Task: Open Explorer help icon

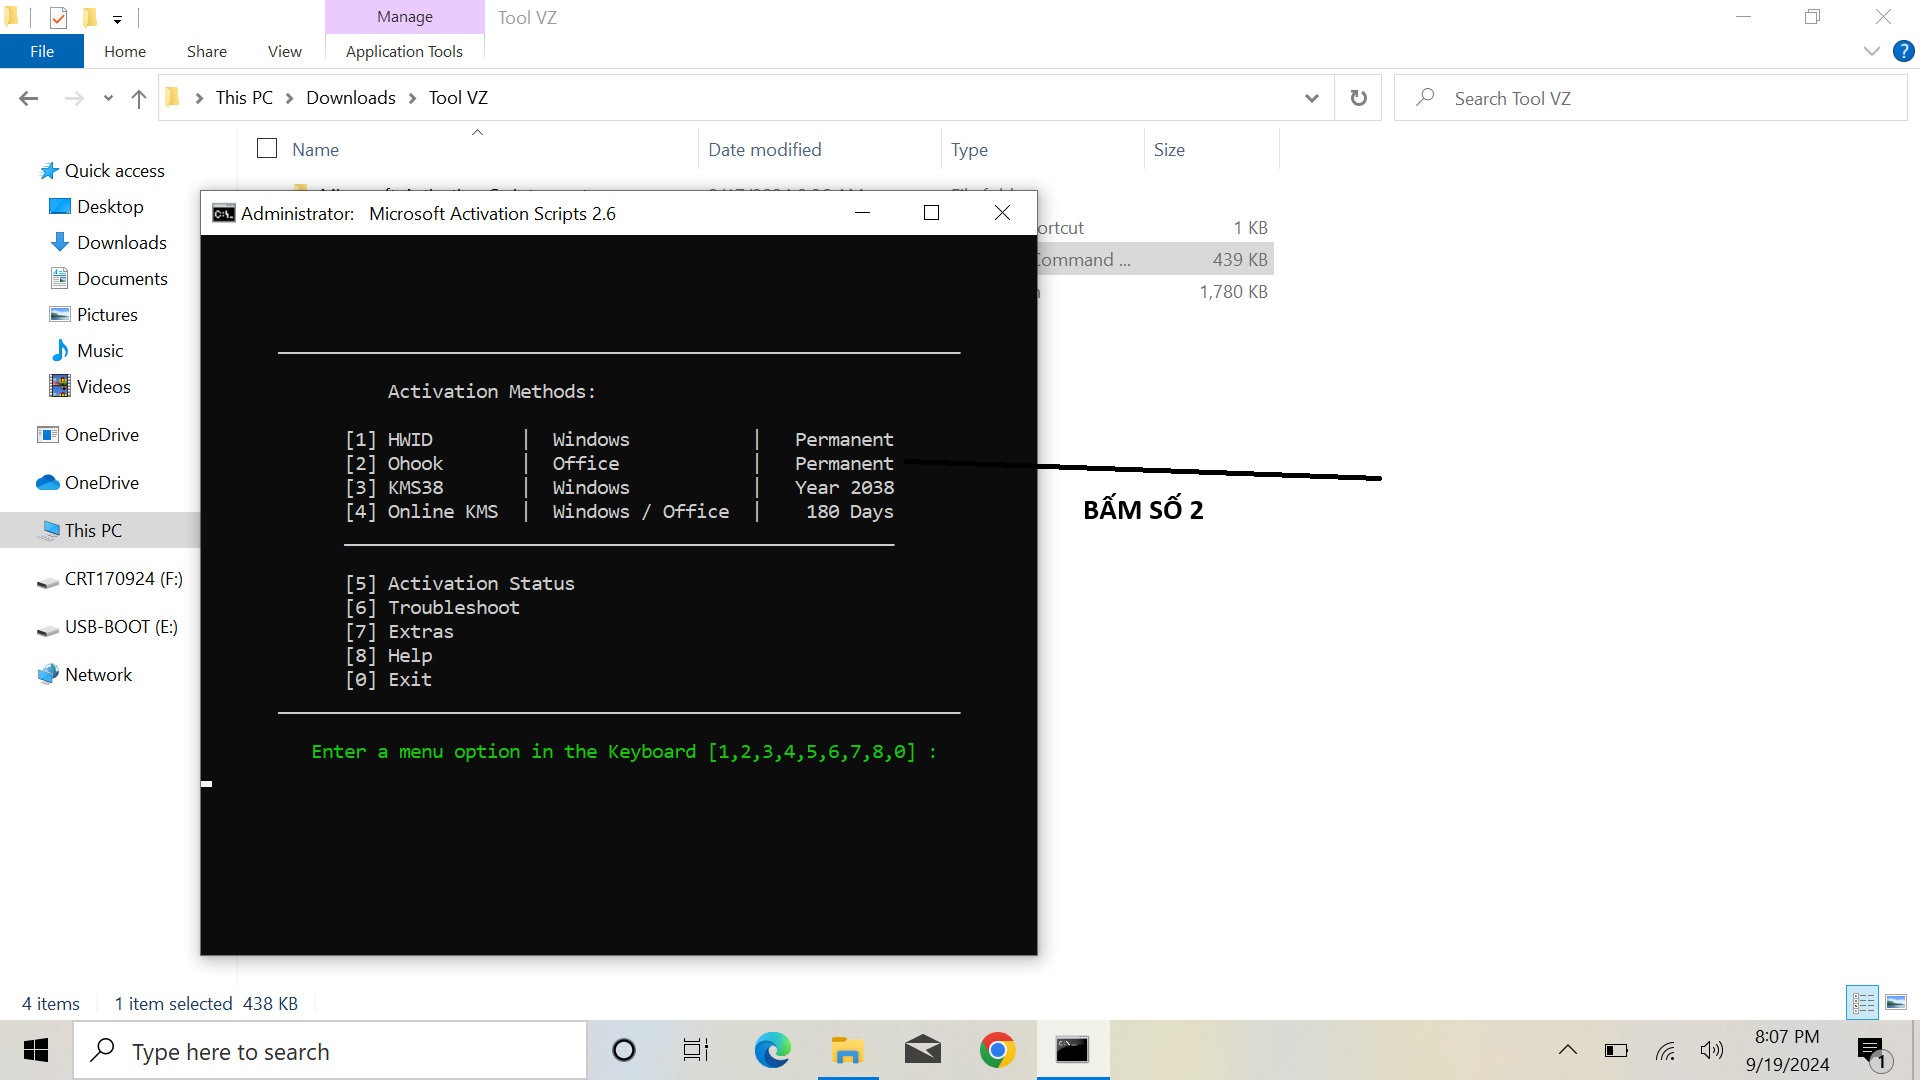Action: point(1903,51)
